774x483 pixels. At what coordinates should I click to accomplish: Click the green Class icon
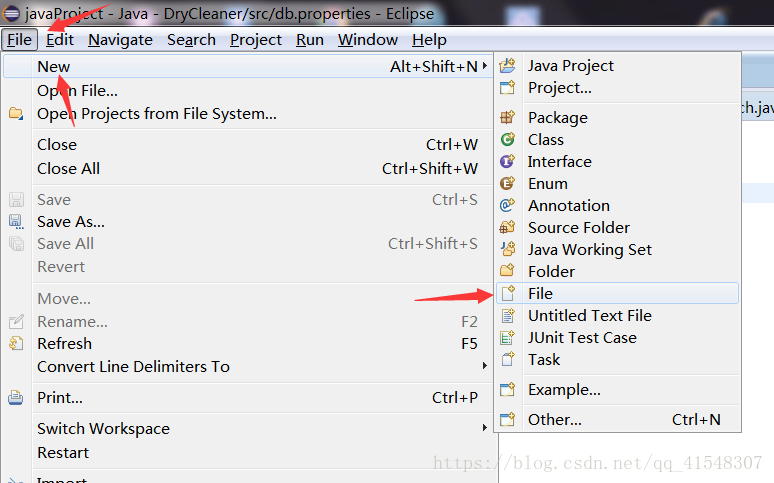(507, 140)
